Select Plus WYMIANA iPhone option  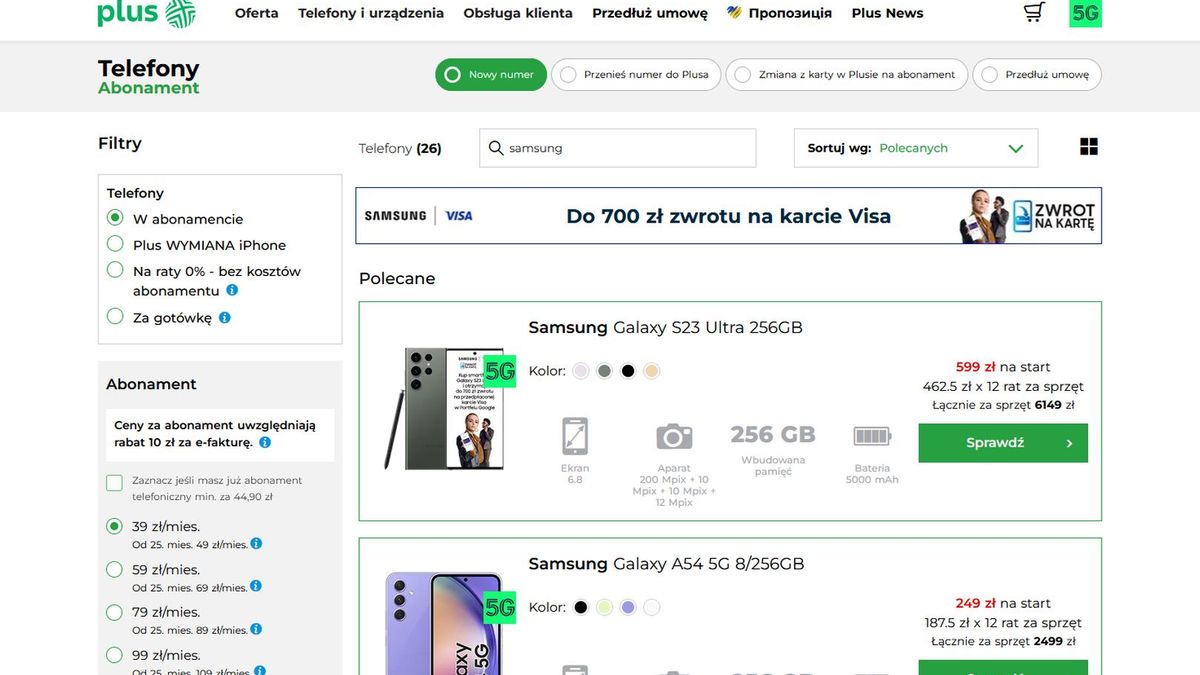coord(115,244)
